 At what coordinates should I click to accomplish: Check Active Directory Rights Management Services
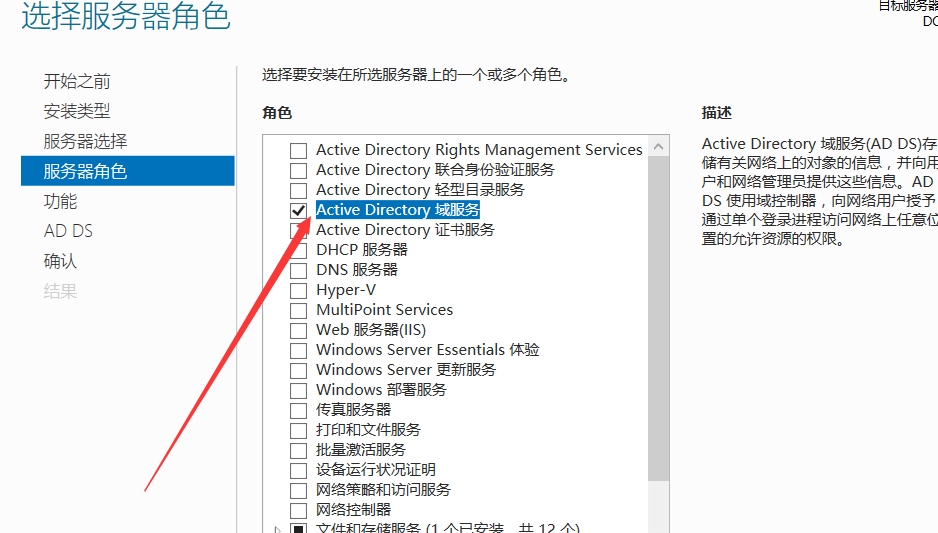pyautogui.click(x=298, y=150)
